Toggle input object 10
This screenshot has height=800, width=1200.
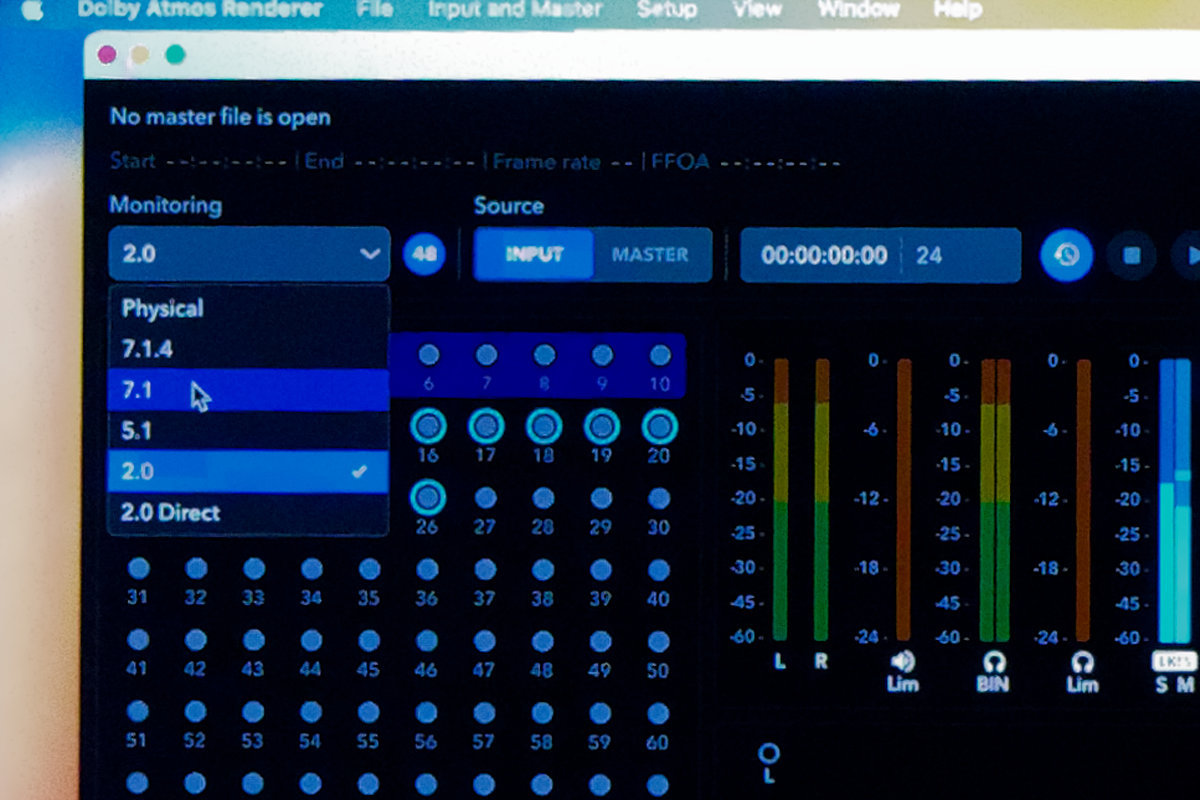pyautogui.click(x=660, y=355)
